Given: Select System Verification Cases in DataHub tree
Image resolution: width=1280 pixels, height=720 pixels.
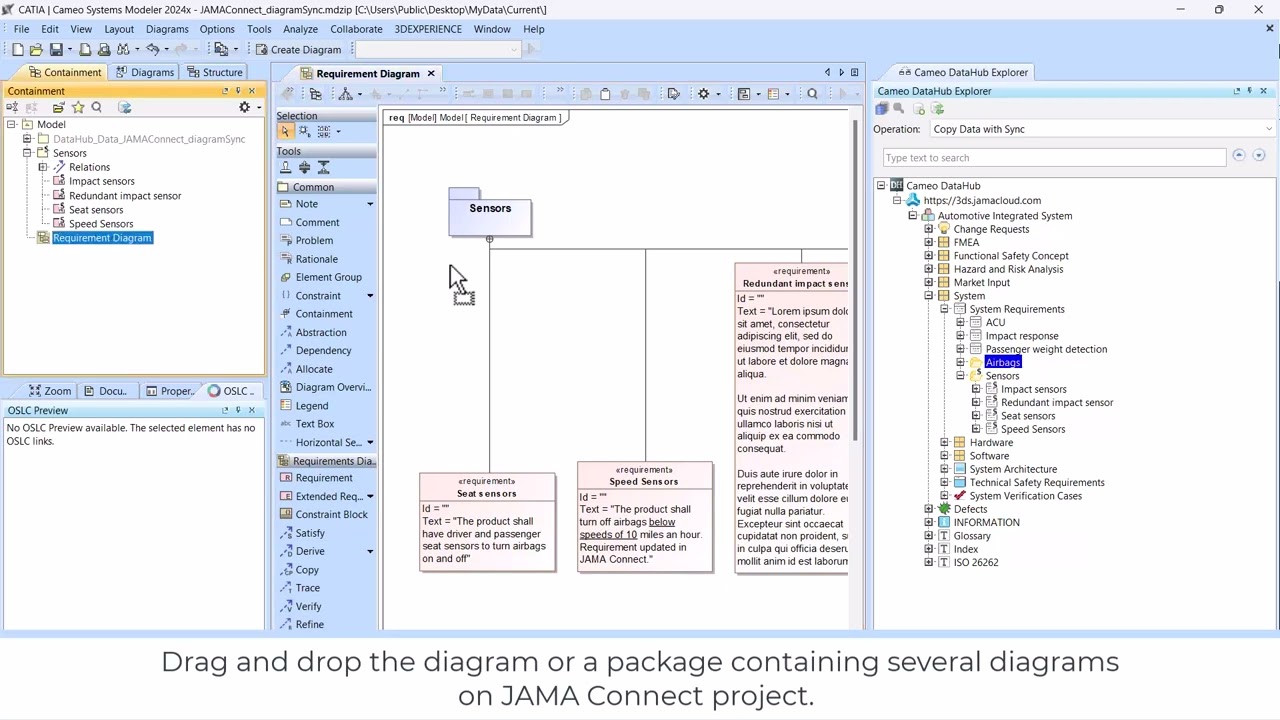Looking at the screenshot, I should point(1025,496).
